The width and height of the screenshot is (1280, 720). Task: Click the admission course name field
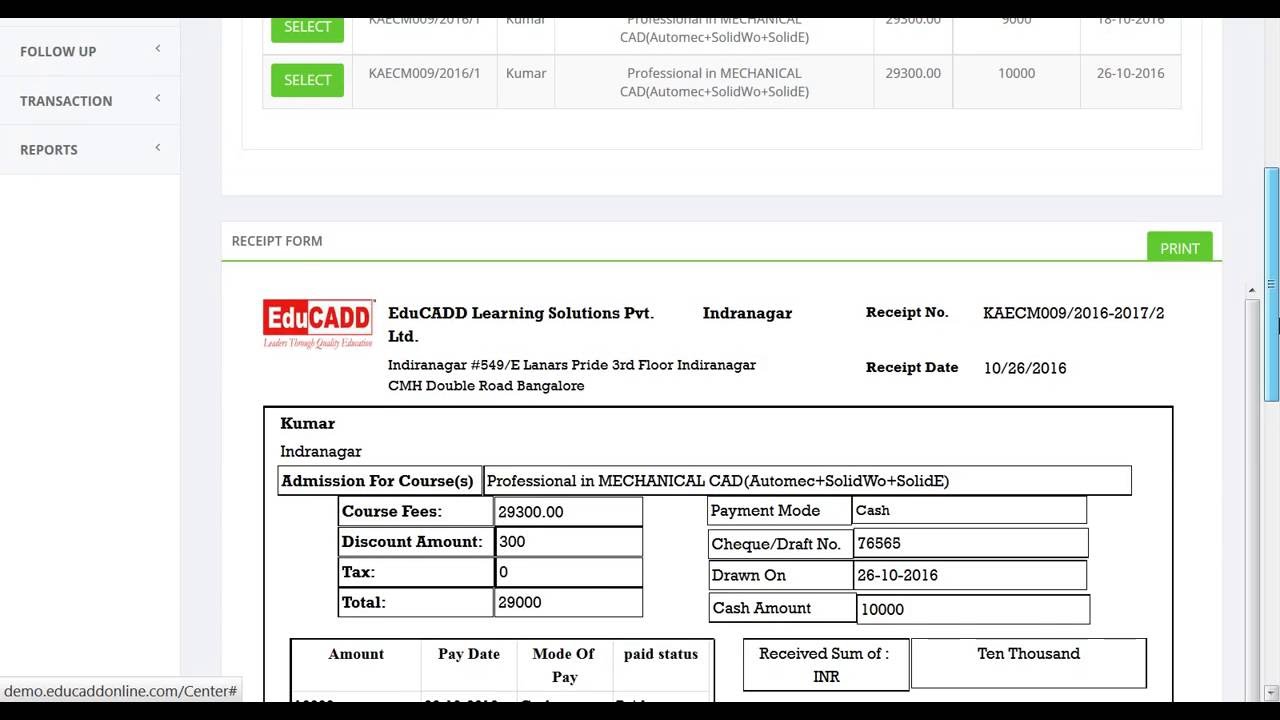807,481
